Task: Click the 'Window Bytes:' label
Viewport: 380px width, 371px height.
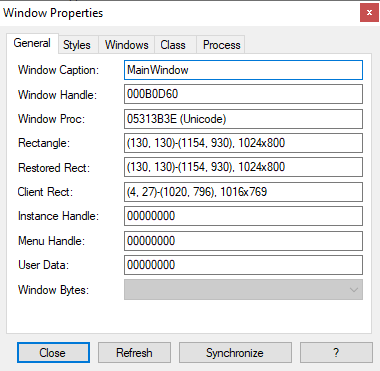Action: (53, 290)
